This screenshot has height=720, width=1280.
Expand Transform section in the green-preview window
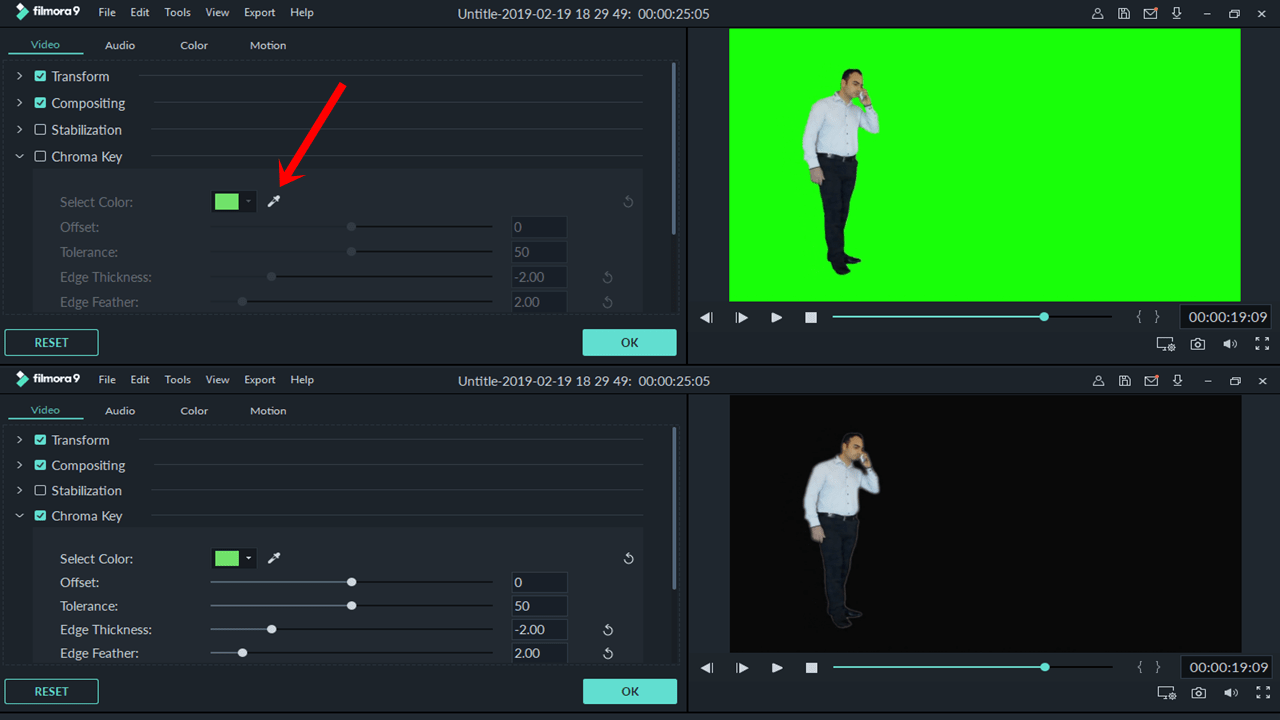pos(19,76)
